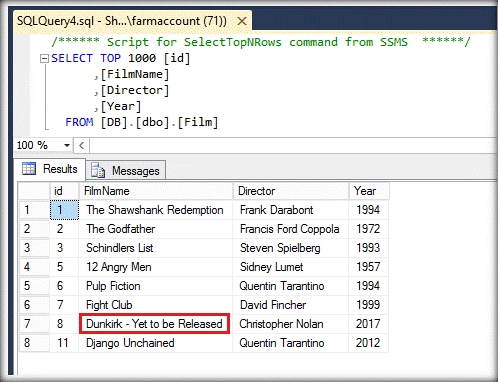Click [Year] in the query editor
The height and width of the screenshot is (382, 498).
point(121,106)
